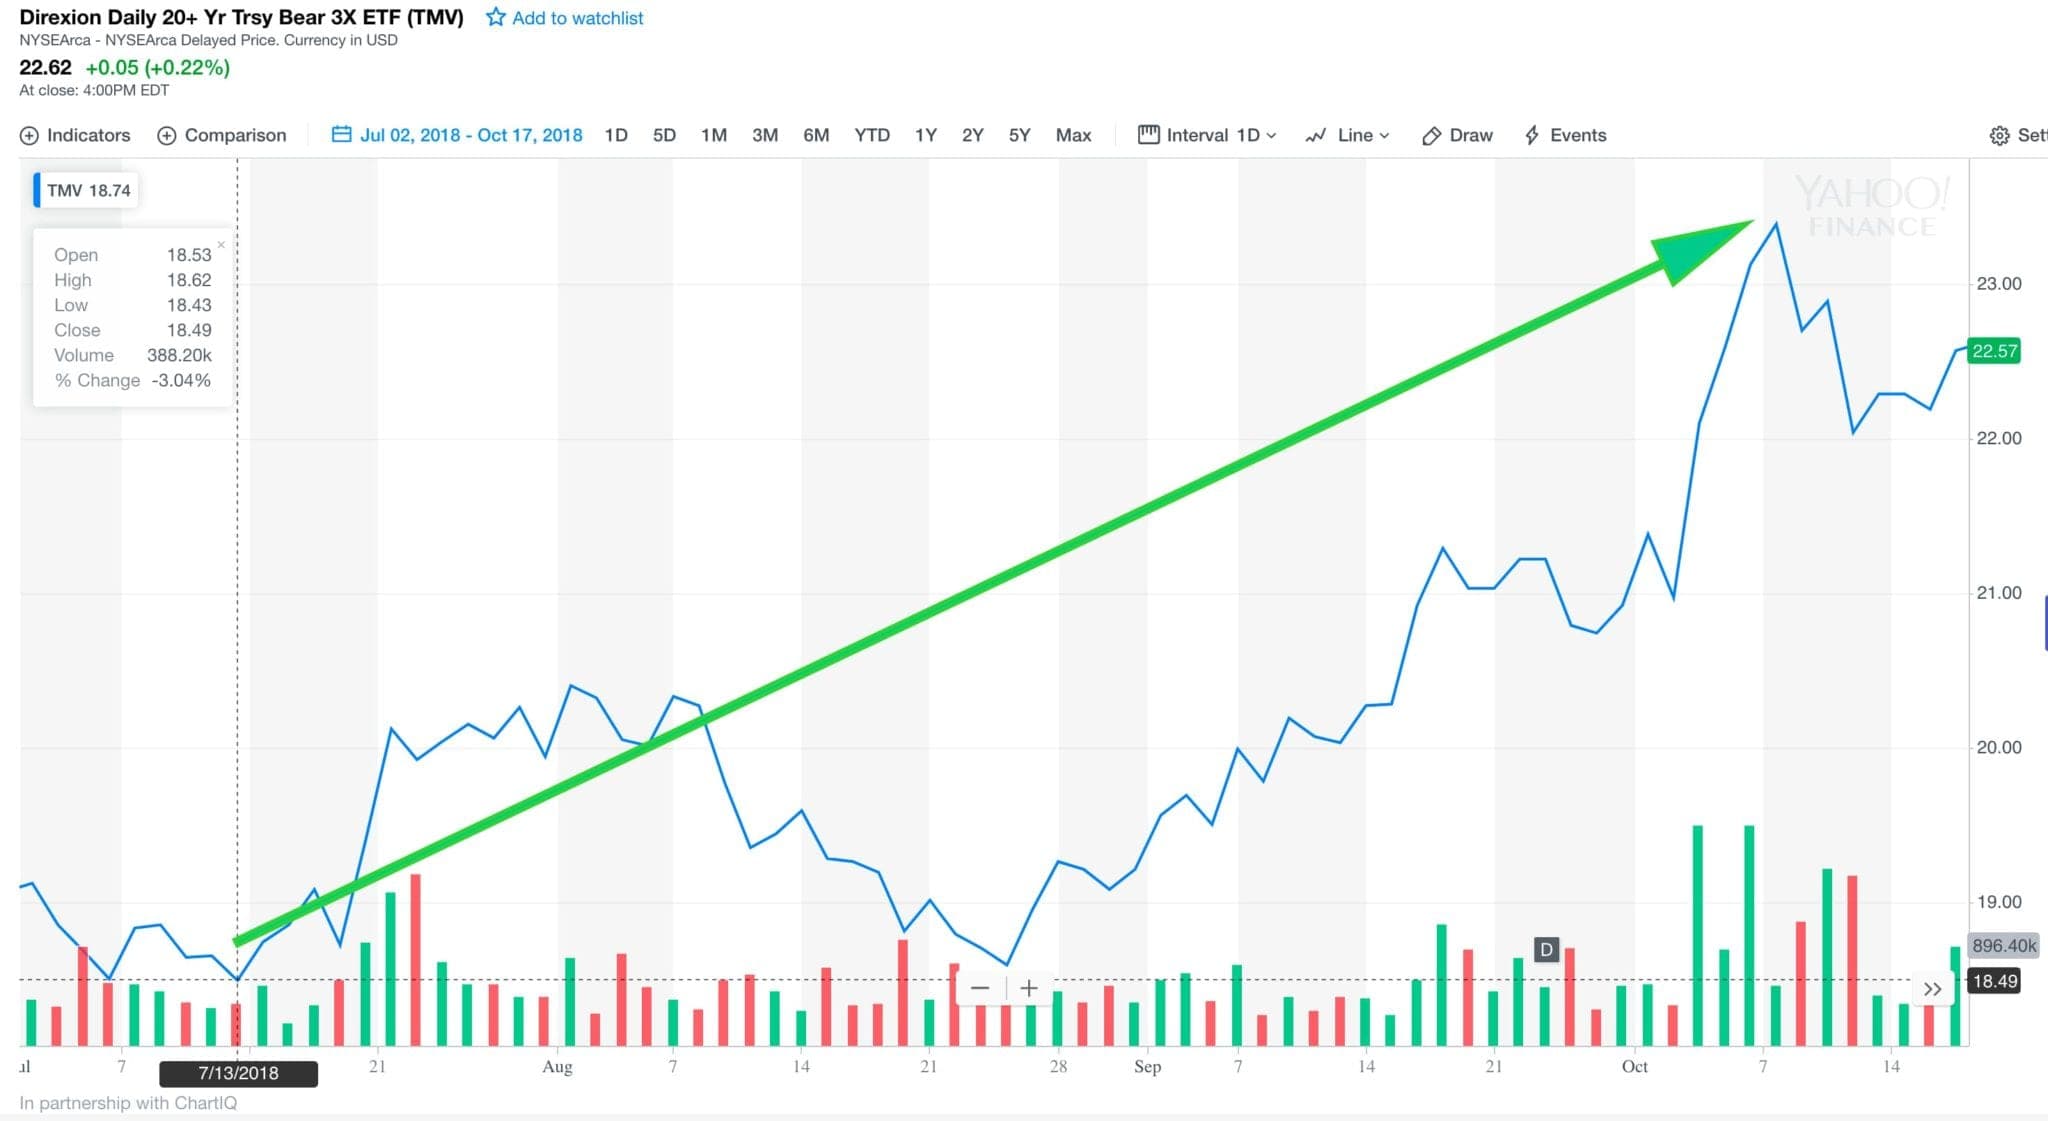Click the 7/13/2018 date marker label
The height and width of the screenshot is (1121, 2048).
pyautogui.click(x=238, y=1073)
